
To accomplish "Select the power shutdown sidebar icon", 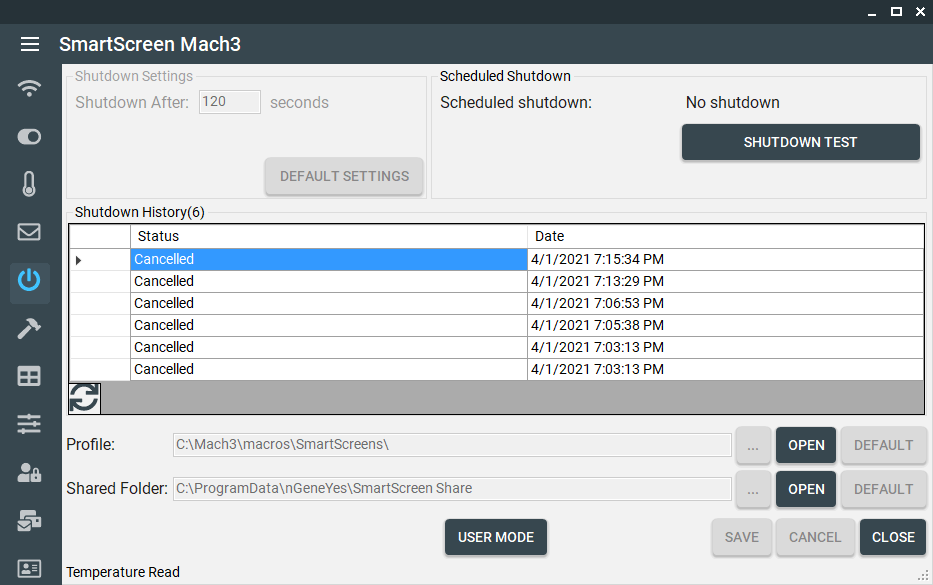I will coord(30,280).
